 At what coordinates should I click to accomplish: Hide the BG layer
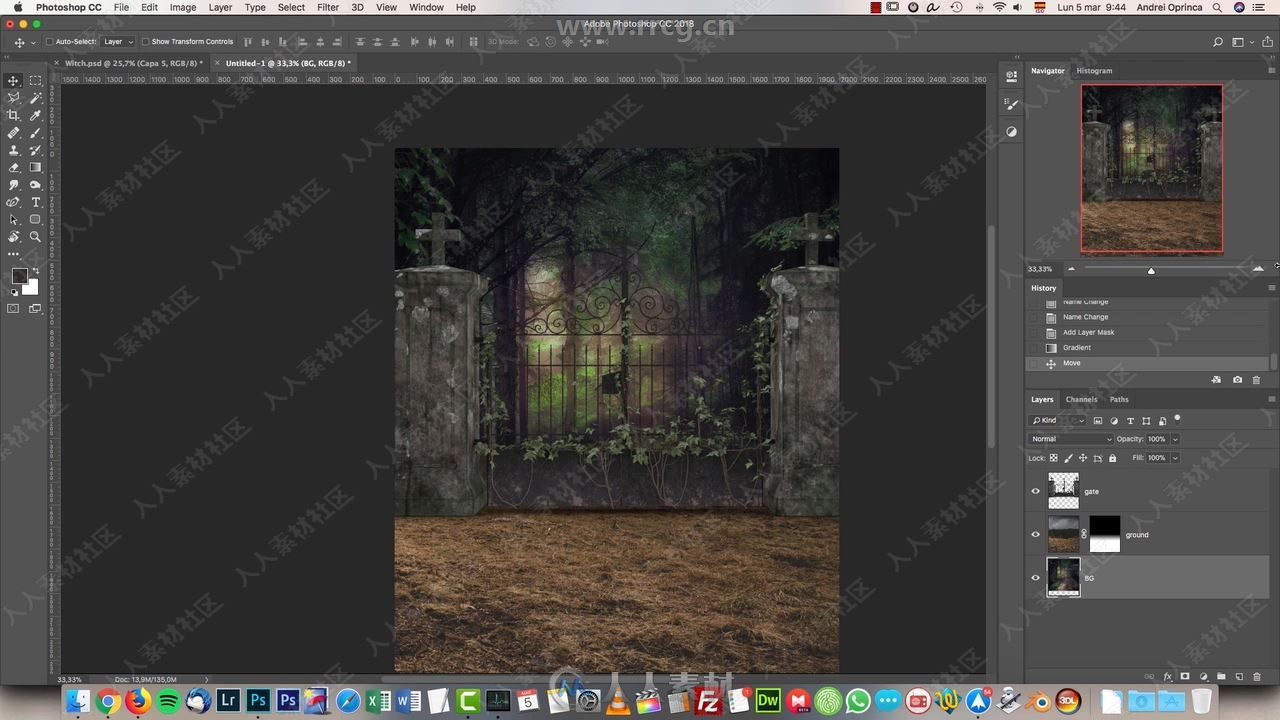[1035, 577]
